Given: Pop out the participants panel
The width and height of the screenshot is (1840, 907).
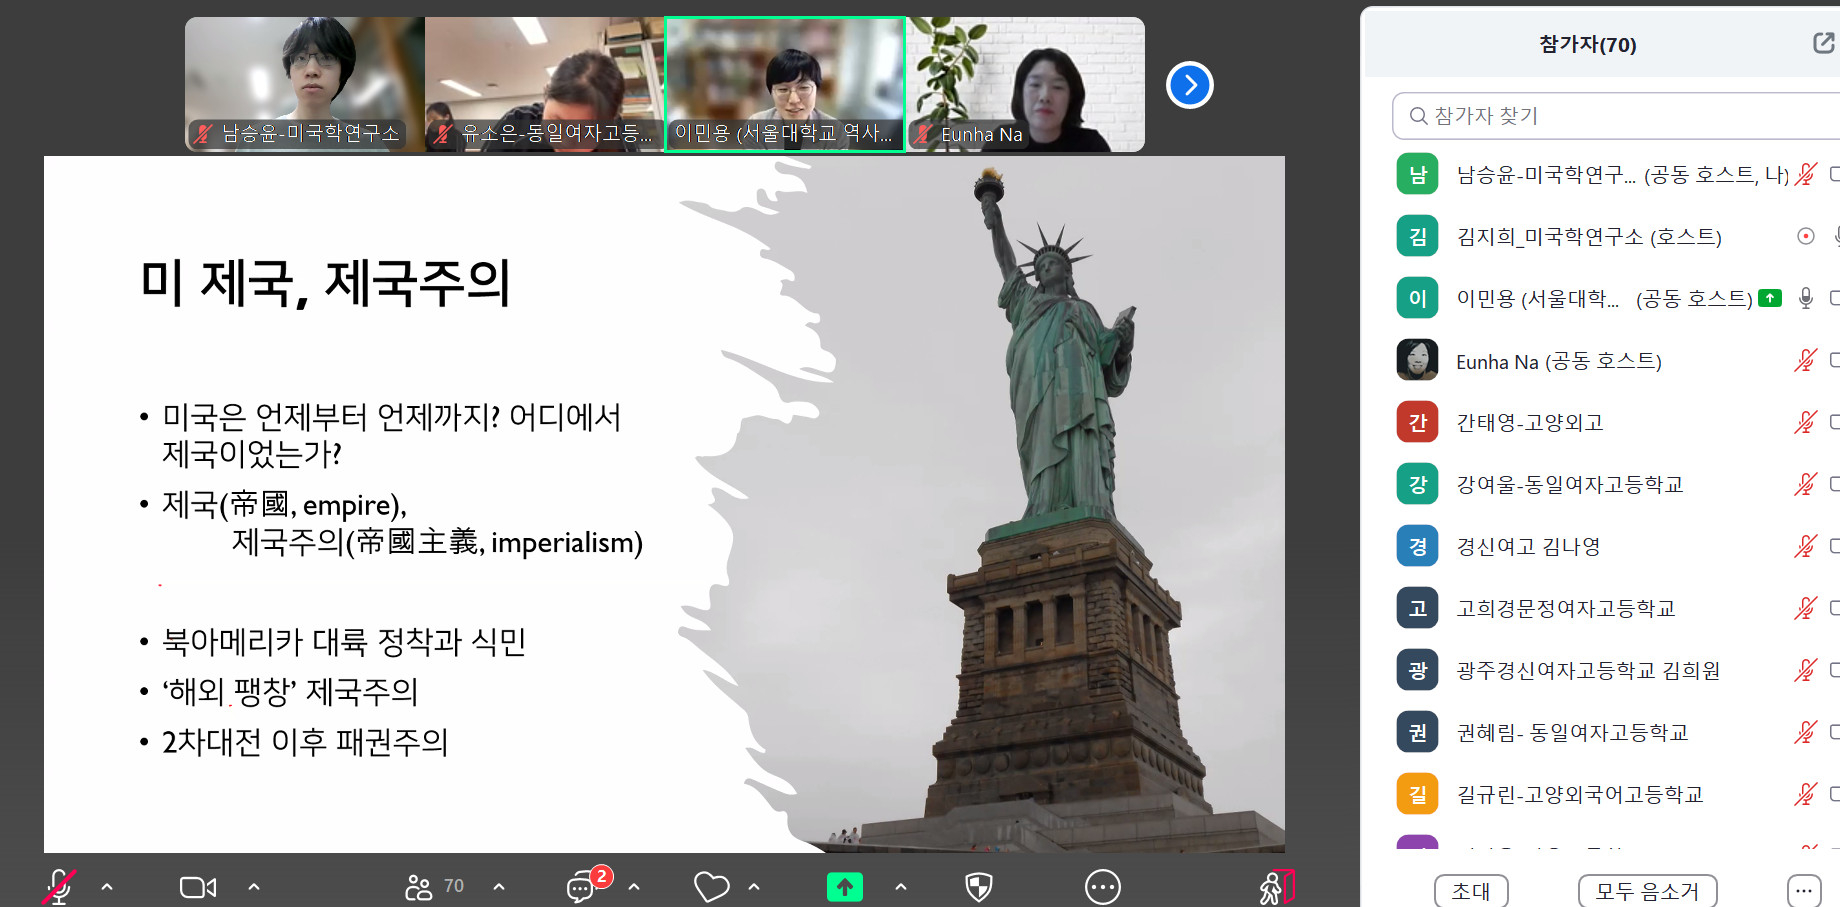Looking at the screenshot, I should click(1823, 43).
